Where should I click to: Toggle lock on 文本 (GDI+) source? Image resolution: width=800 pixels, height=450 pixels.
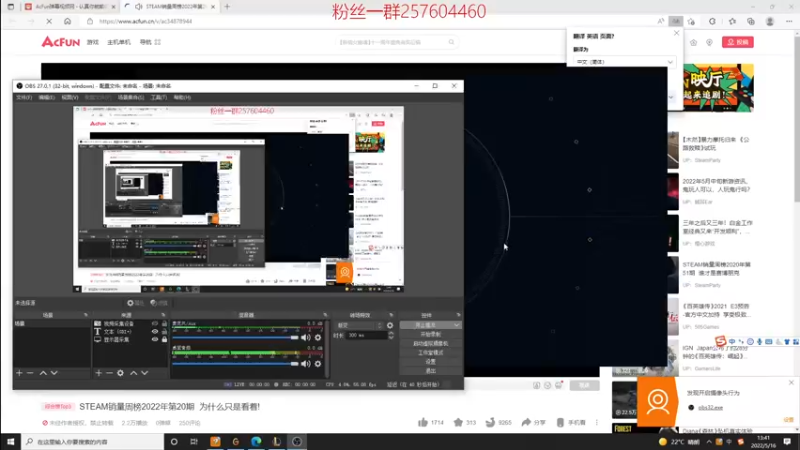(164, 332)
